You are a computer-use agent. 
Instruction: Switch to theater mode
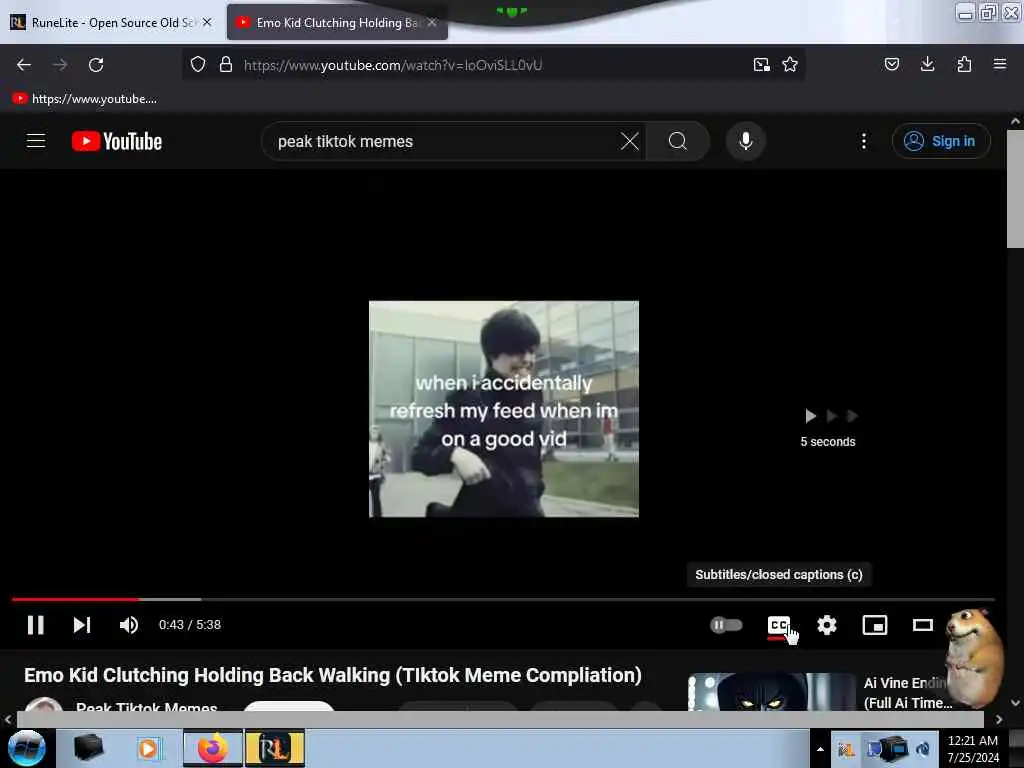(x=922, y=625)
